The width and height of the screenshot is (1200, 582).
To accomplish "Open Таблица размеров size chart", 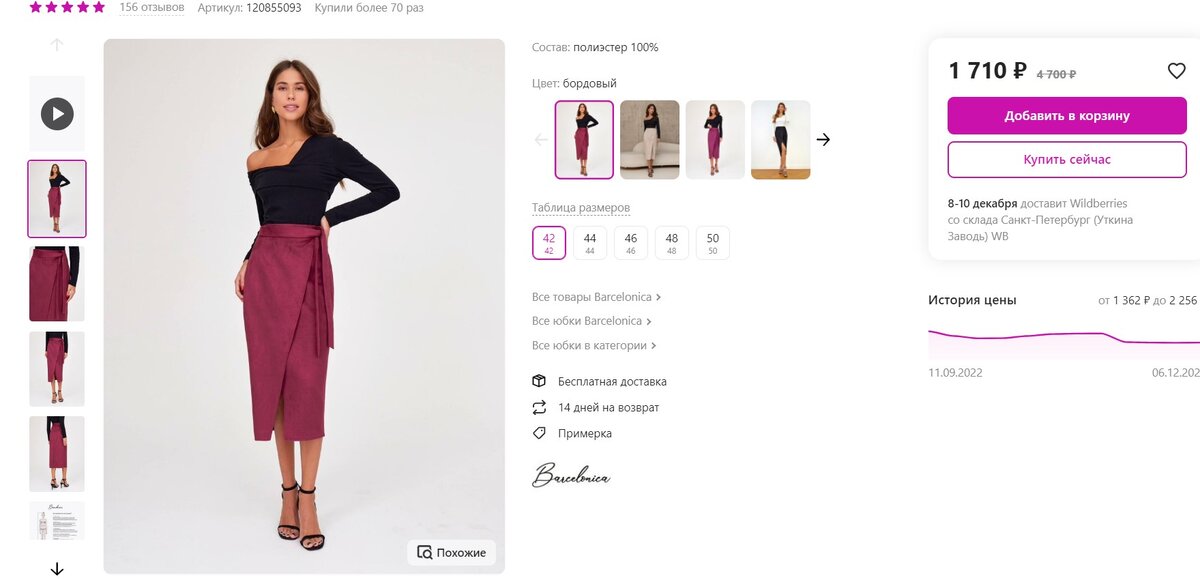I will 581,208.
